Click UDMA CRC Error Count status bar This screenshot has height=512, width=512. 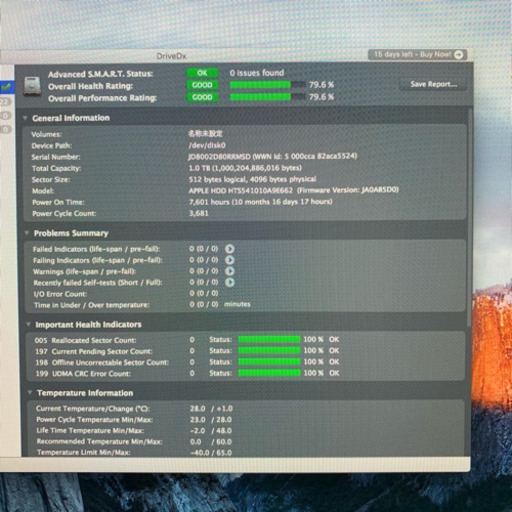269,373
